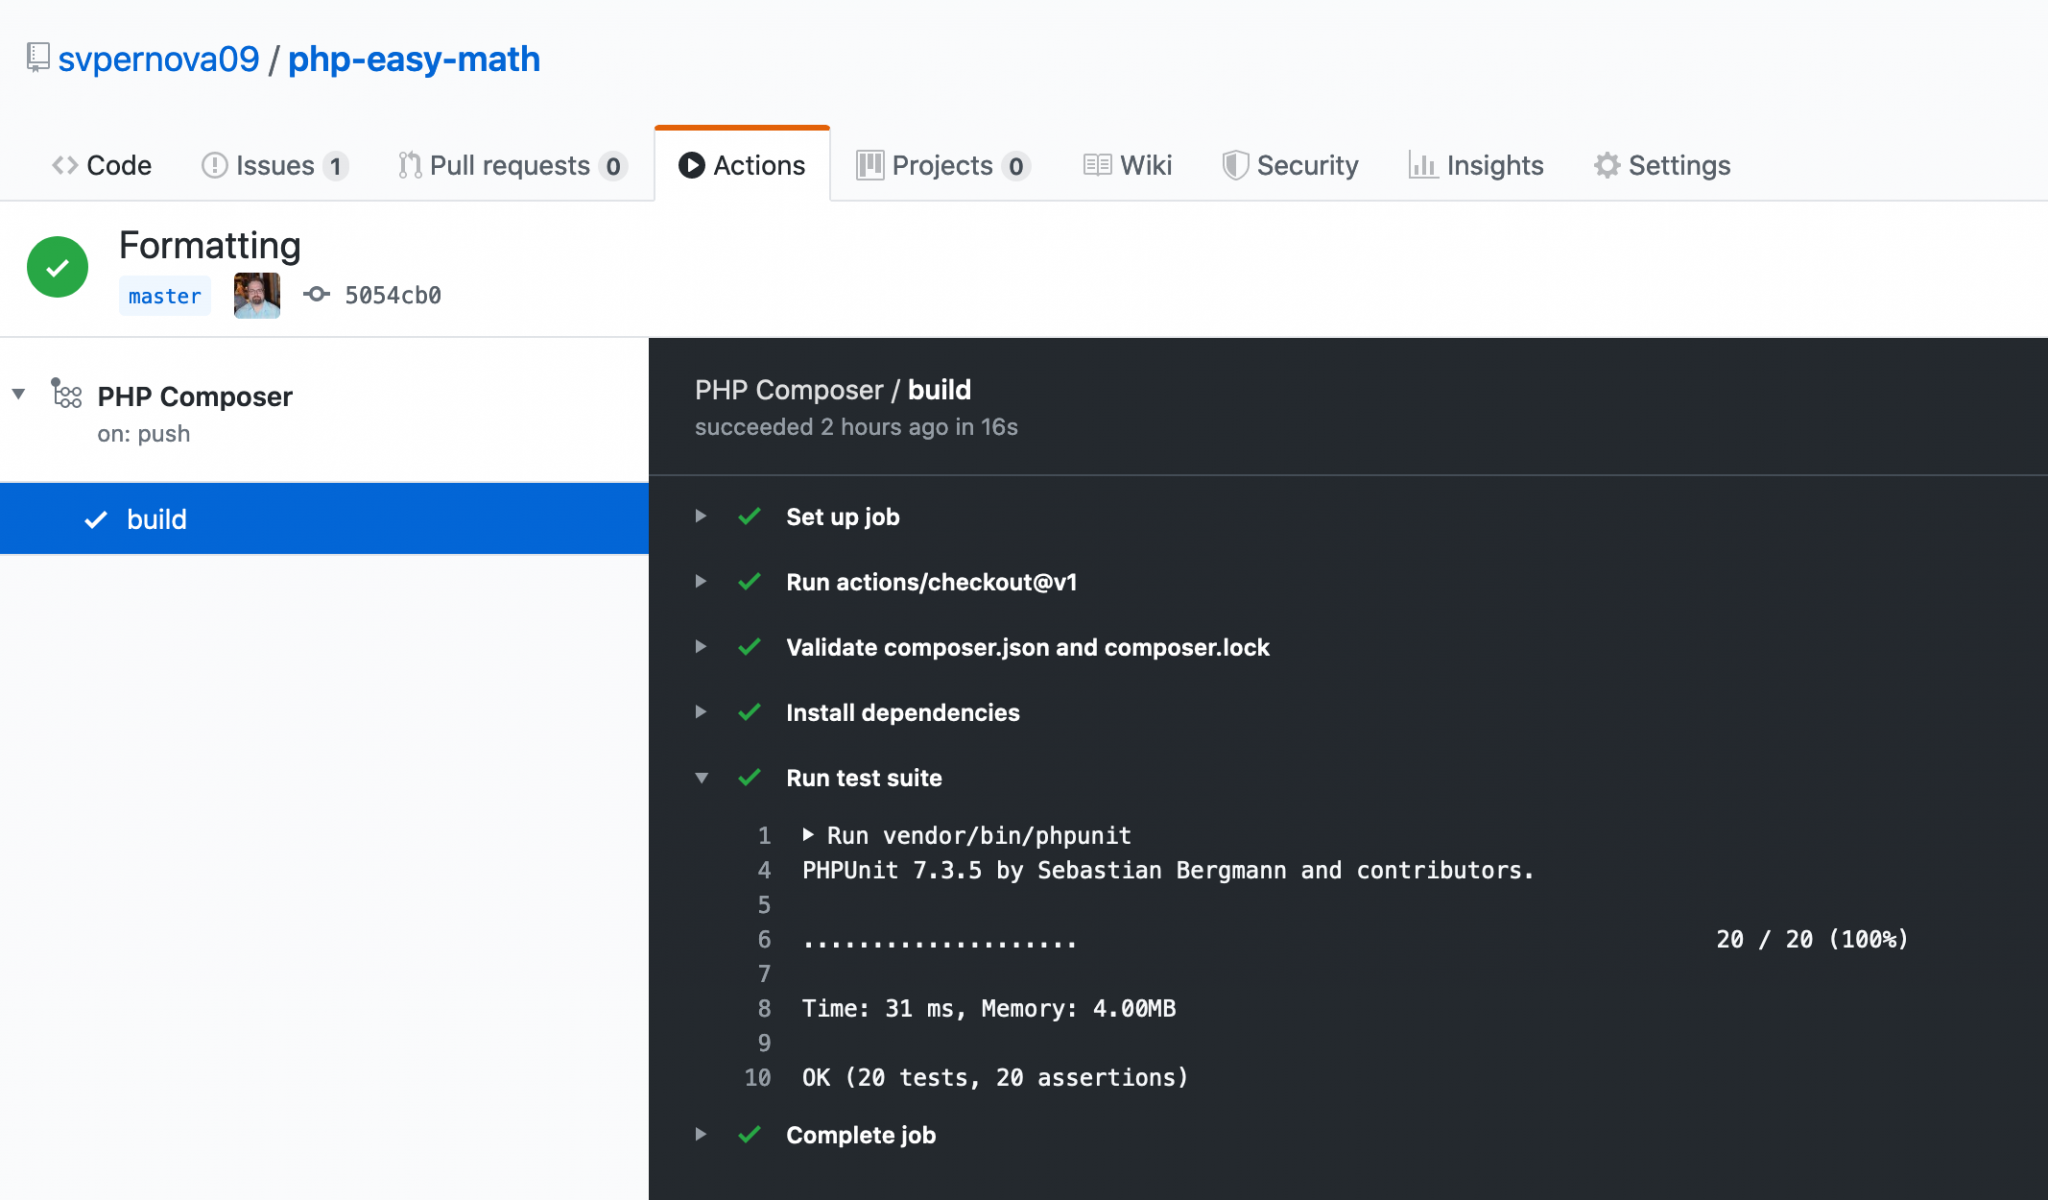Click the Actions tab icon
This screenshot has height=1200, width=2048.
tap(687, 166)
